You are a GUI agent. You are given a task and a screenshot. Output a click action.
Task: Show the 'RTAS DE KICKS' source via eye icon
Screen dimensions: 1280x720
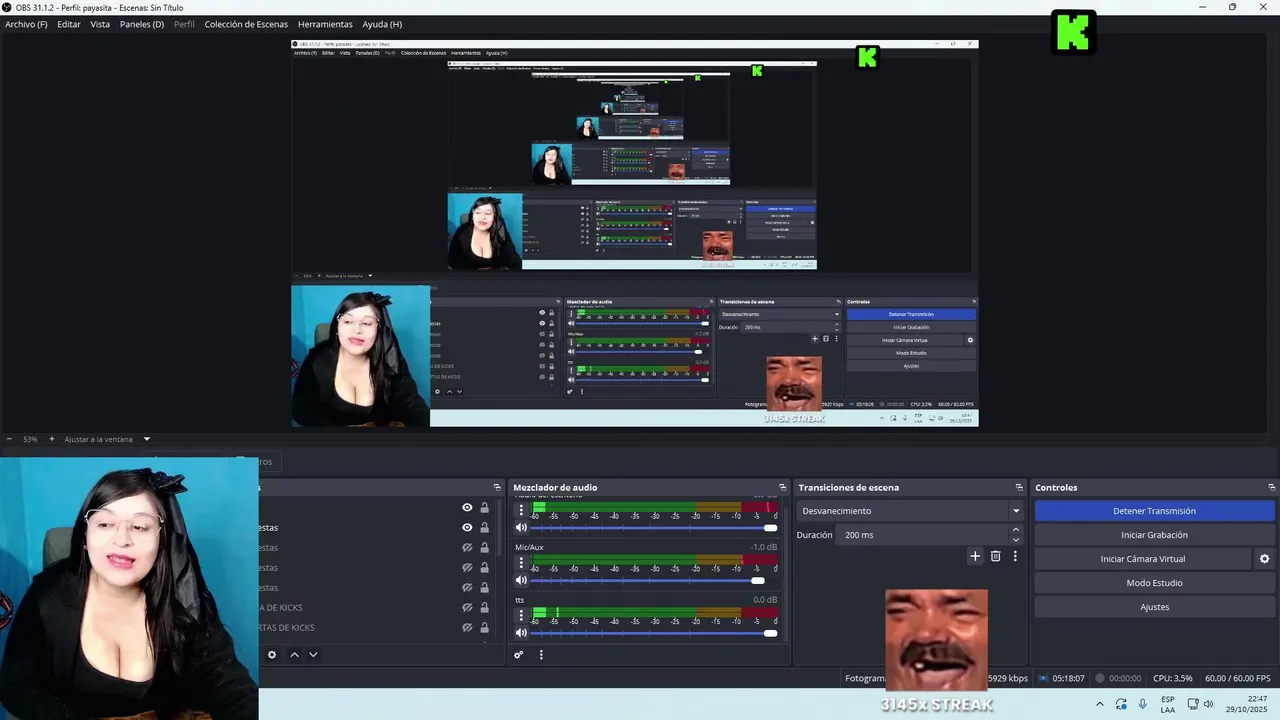click(x=467, y=627)
